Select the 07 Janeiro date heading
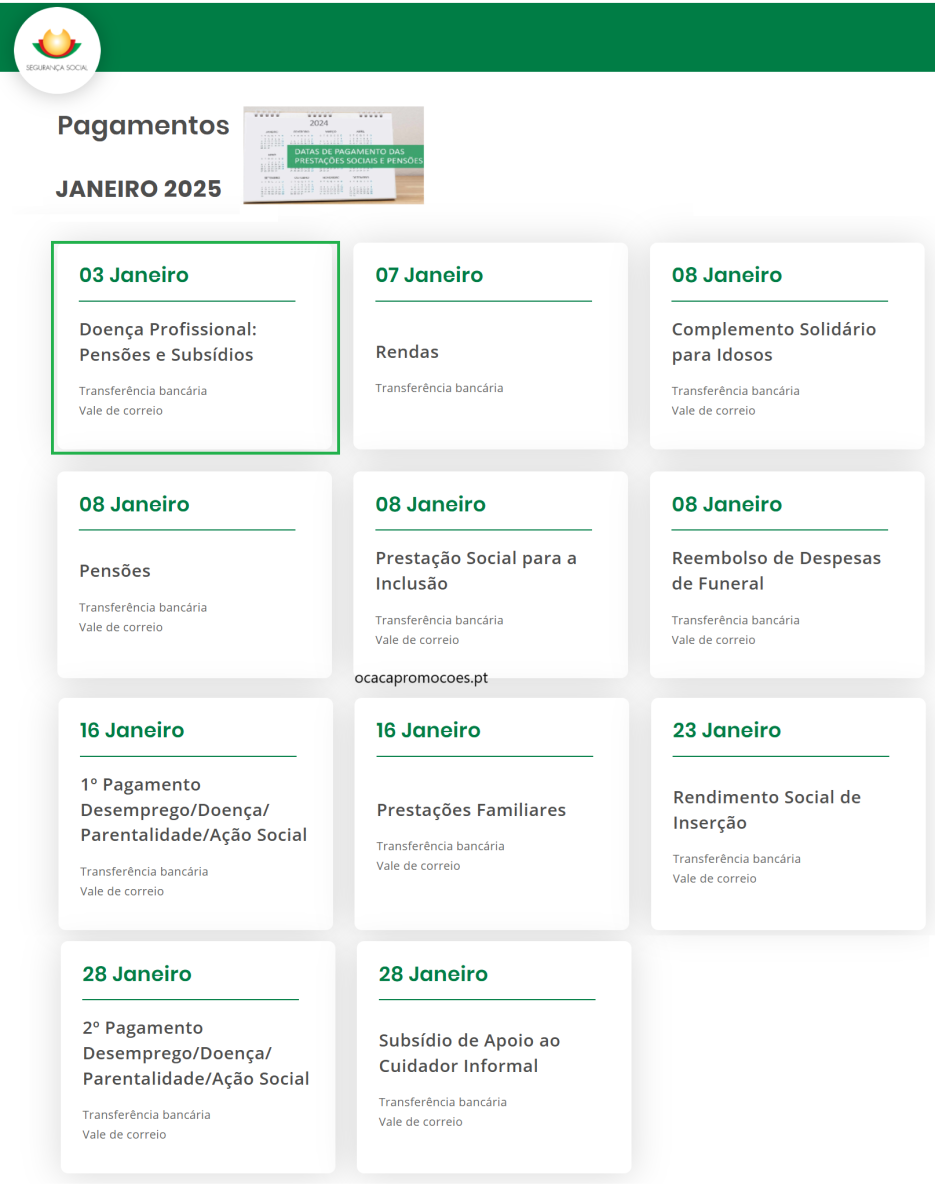 [429, 275]
